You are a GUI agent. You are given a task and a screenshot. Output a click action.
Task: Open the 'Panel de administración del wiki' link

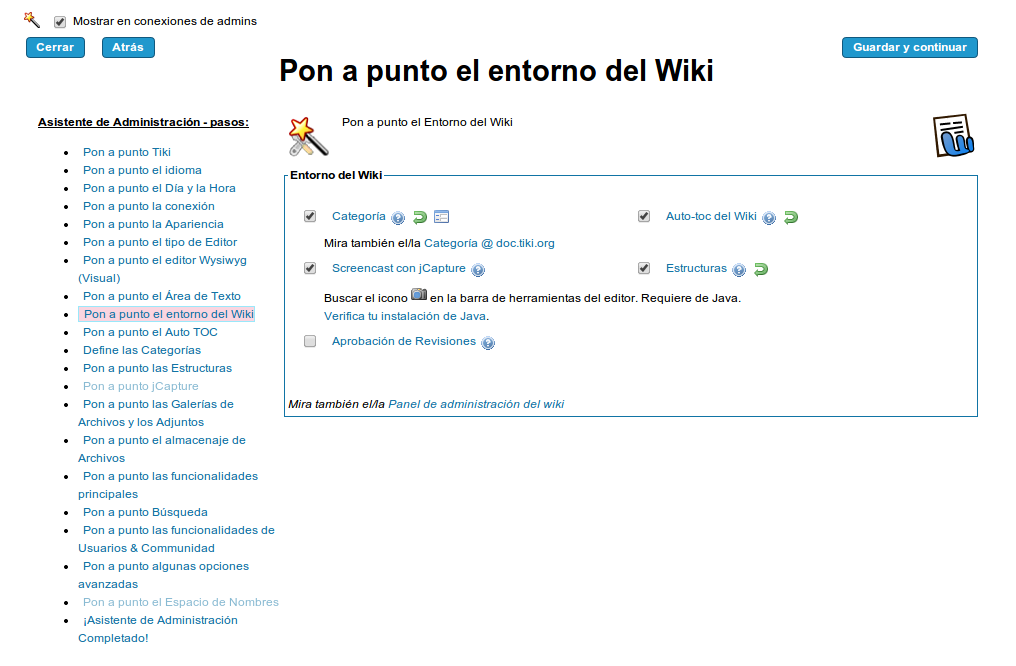click(476, 404)
